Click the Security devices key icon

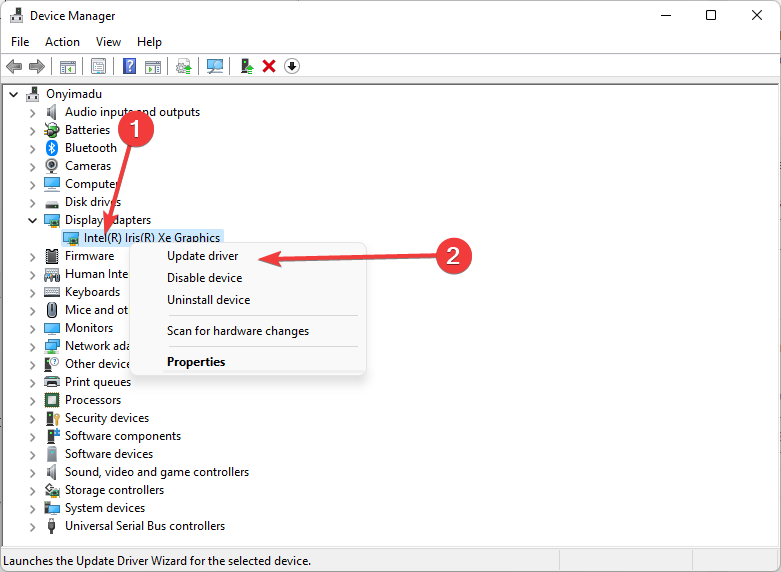[52, 418]
